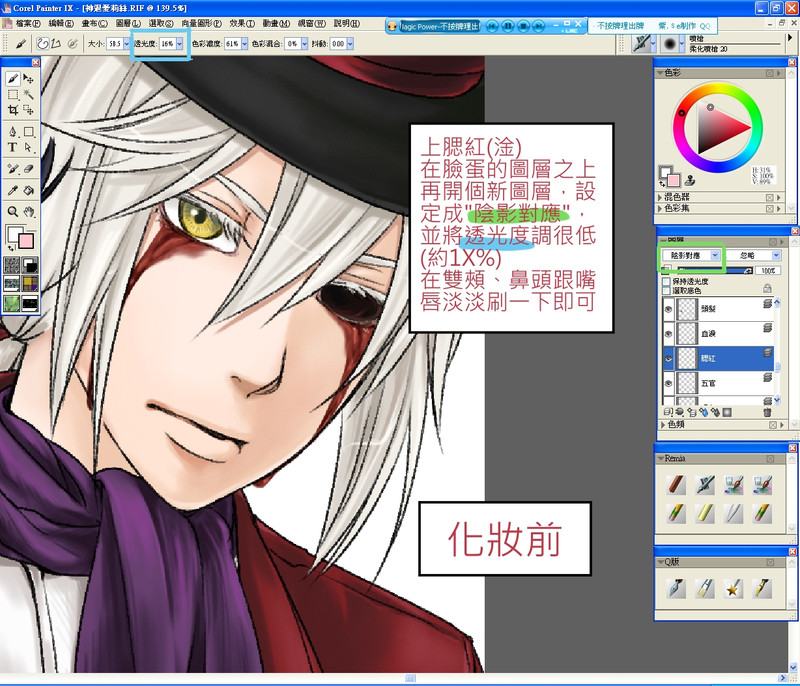Open the 色彩混合 dropdown arrow
This screenshot has height=686, width=800.
click(x=305, y=44)
